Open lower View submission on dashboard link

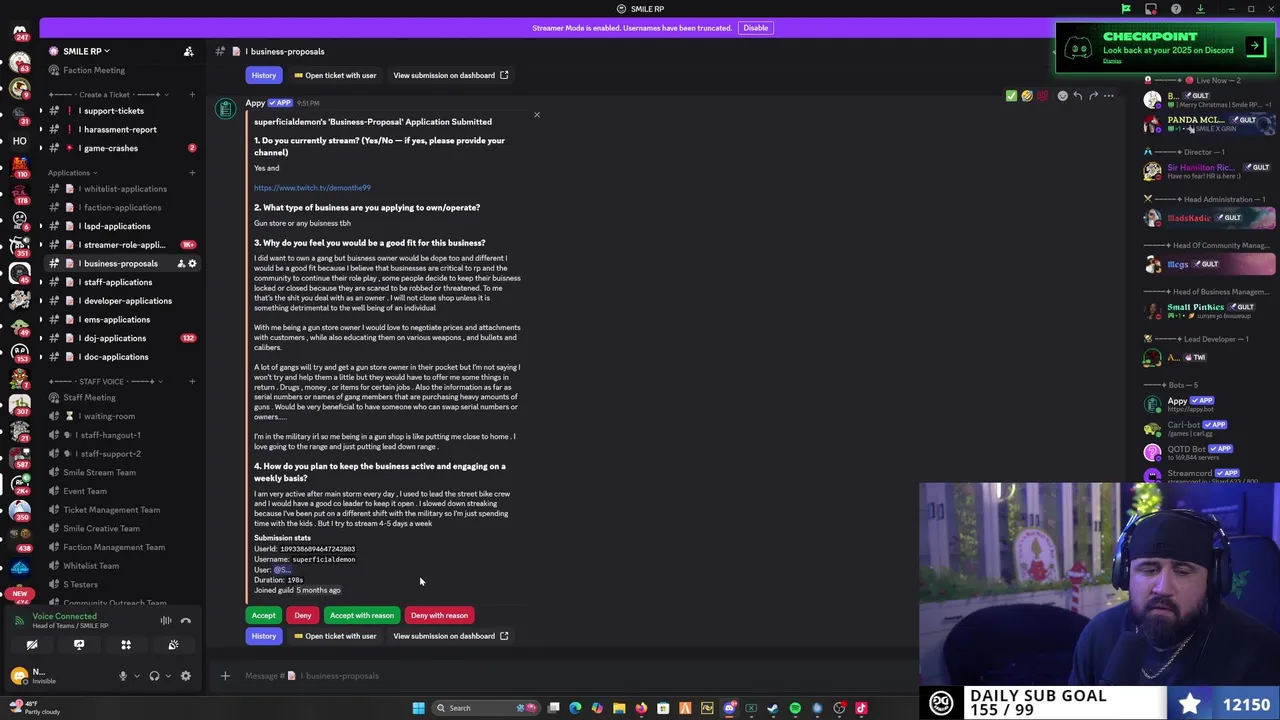point(450,636)
